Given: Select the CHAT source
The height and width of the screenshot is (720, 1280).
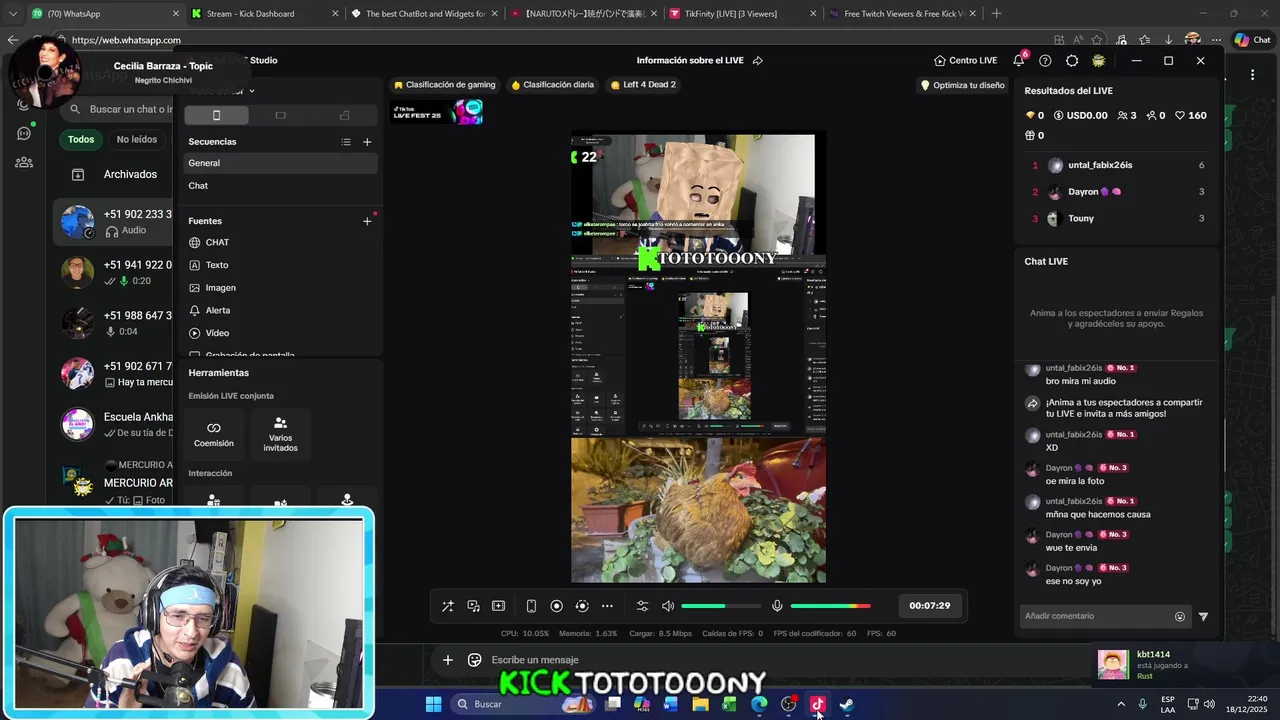Looking at the screenshot, I should pyautogui.click(x=280, y=242).
